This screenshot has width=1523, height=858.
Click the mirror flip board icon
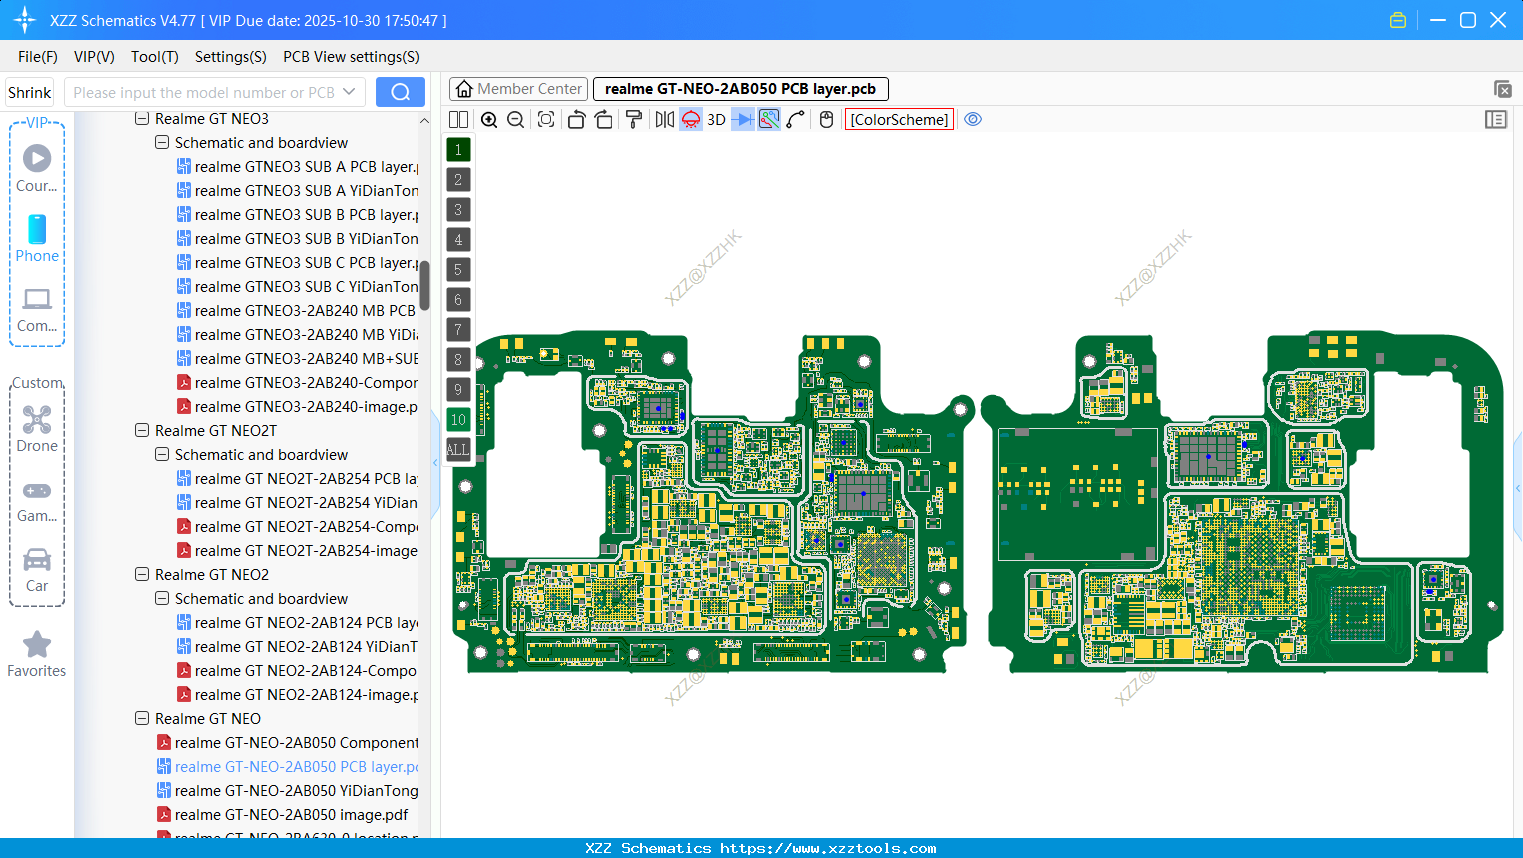[664, 120]
